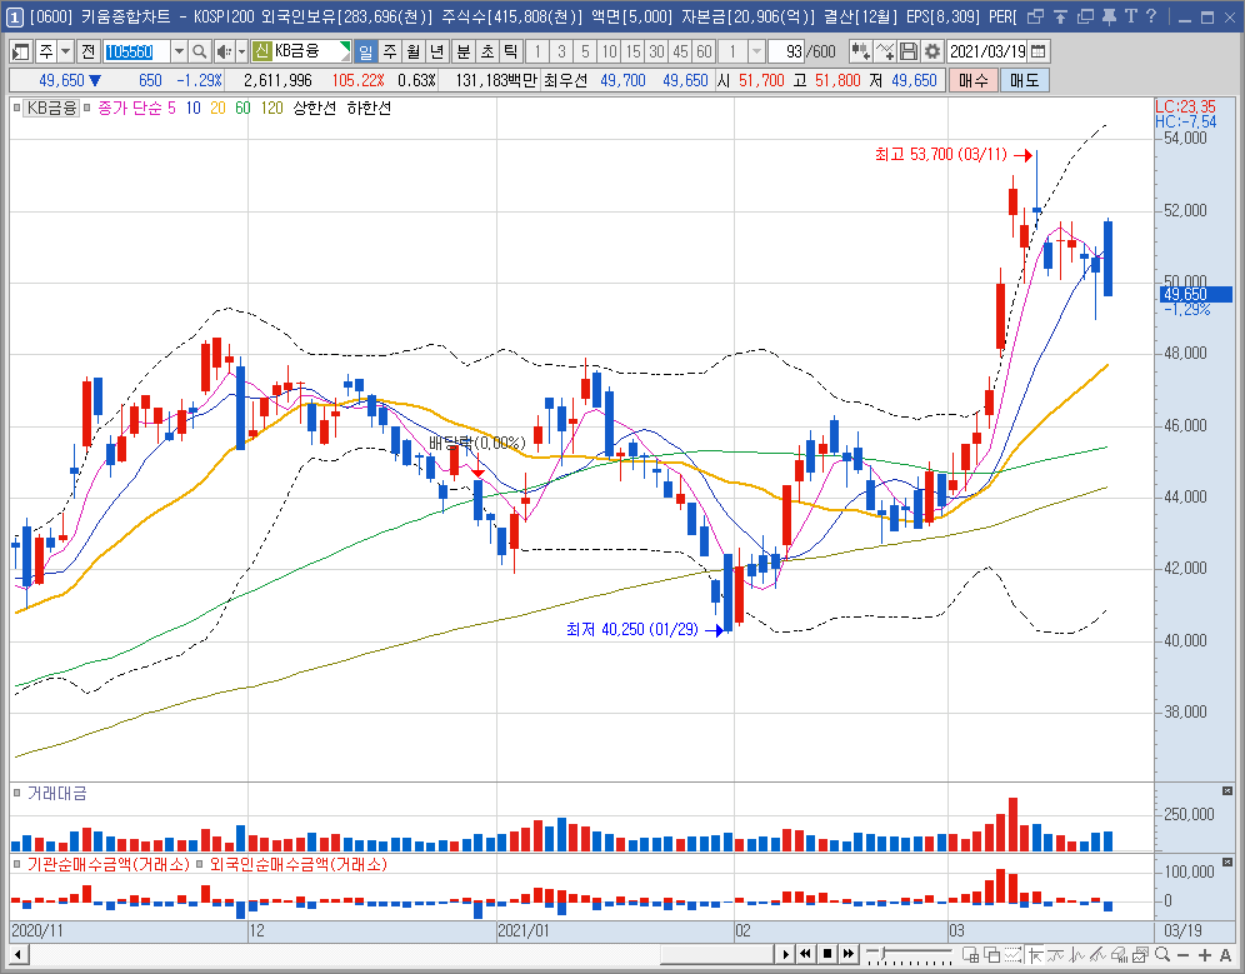The height and width of the screenshot is (974, 1245).
Task: Select the 15 interval preset button
Action: pyautogui.click(x=633, y=51)
